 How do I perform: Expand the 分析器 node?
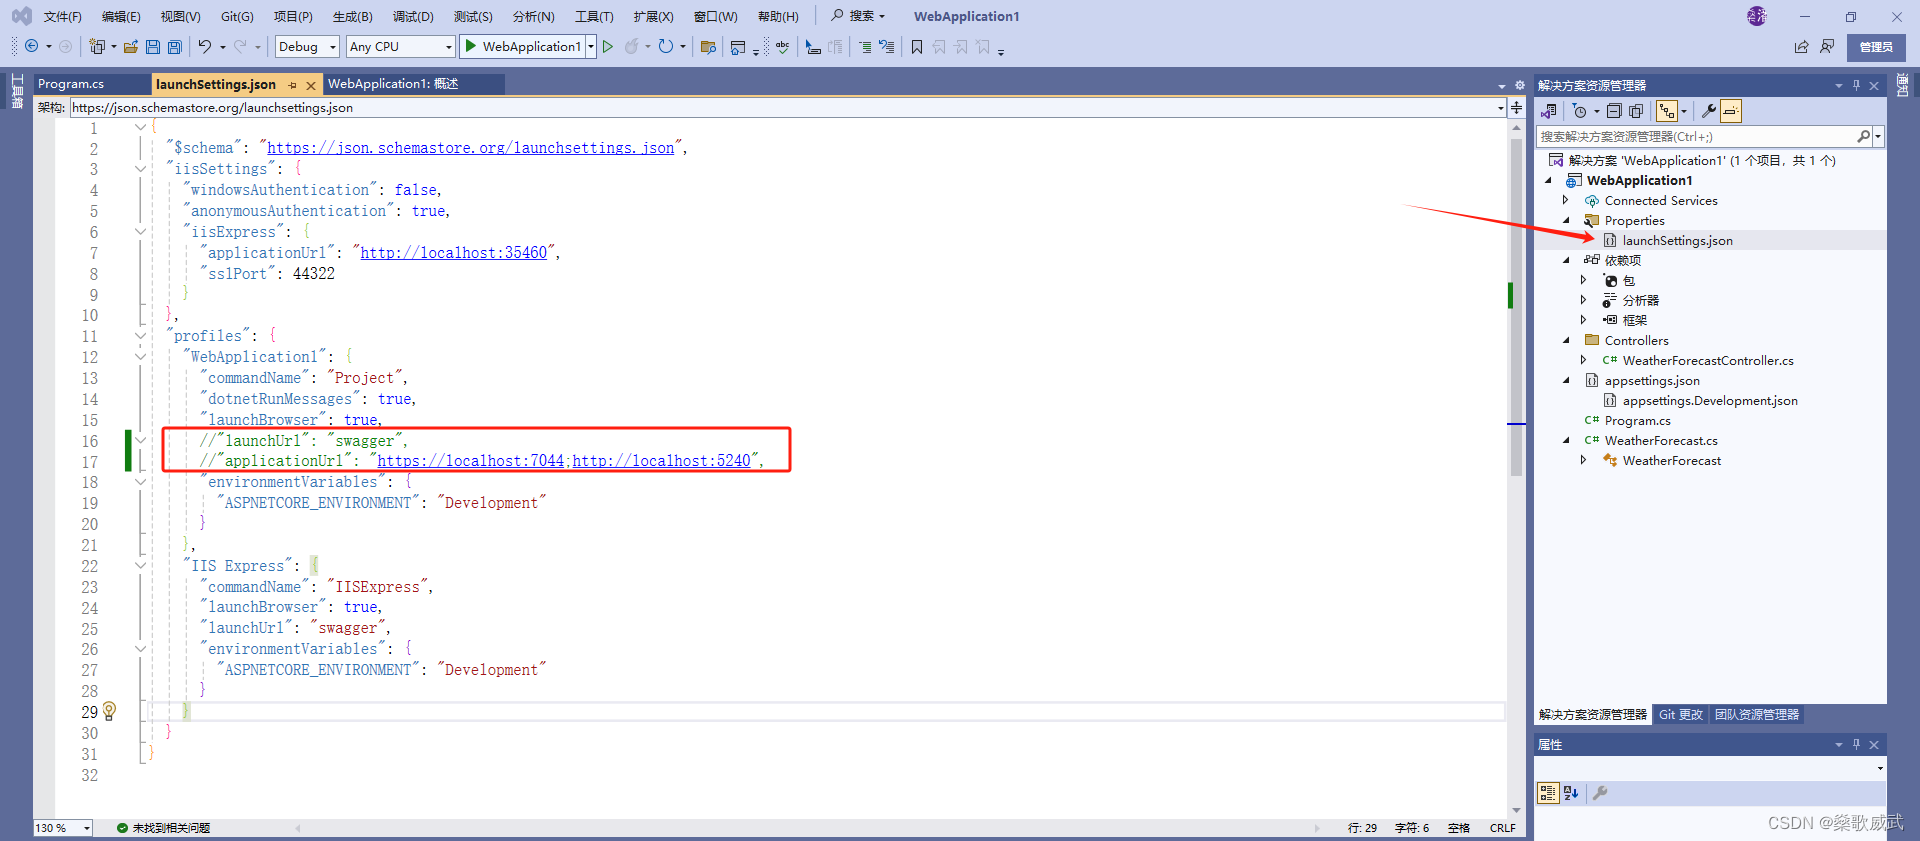(1584, 300)
